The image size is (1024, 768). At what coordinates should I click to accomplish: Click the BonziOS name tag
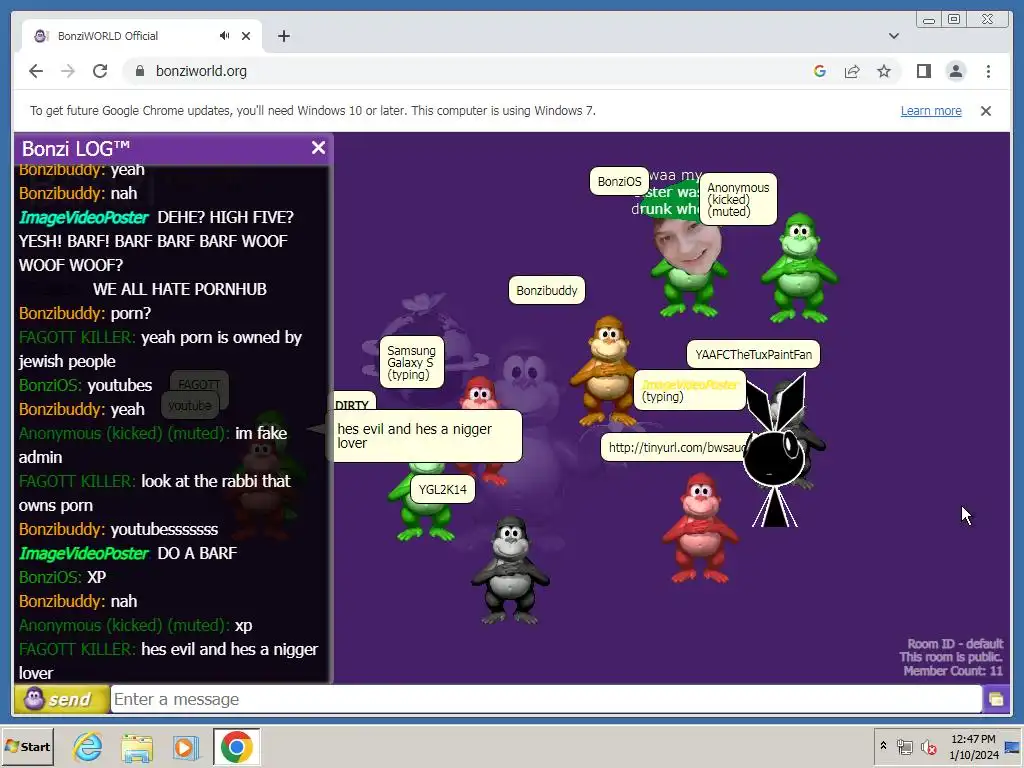[619, 182]
